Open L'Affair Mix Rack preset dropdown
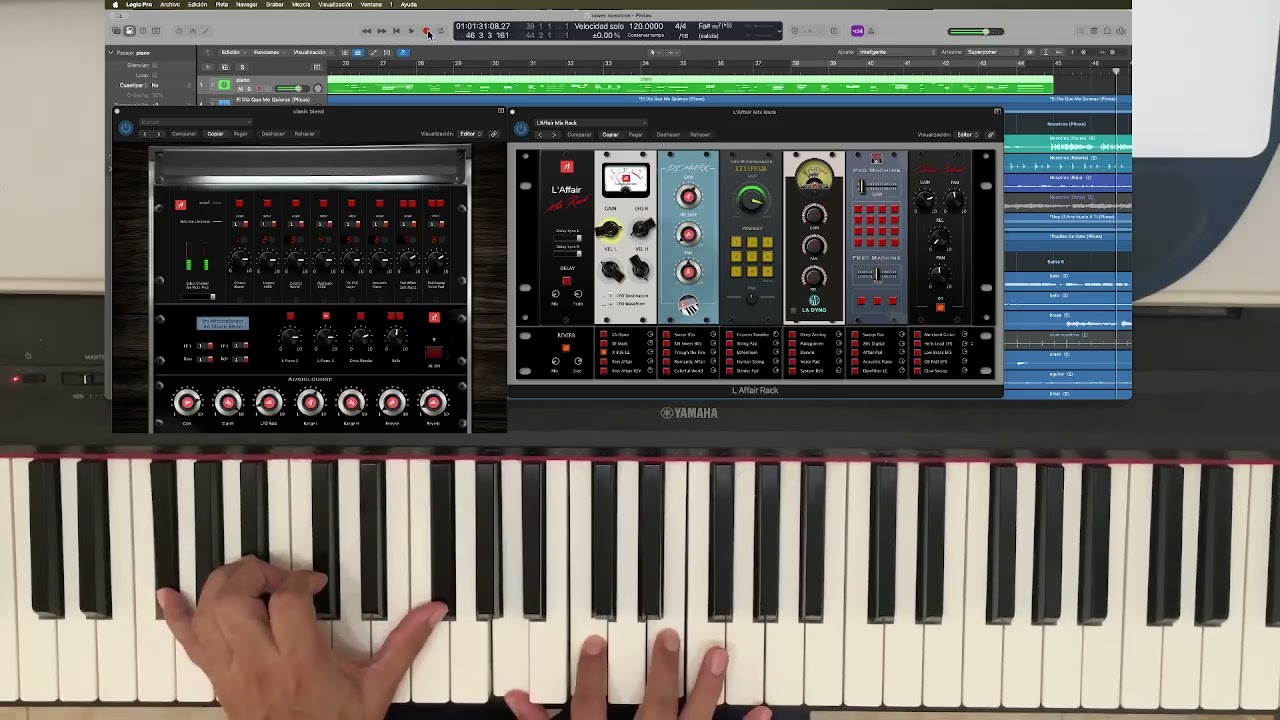 pyautogui.click(x=590, y=123)
